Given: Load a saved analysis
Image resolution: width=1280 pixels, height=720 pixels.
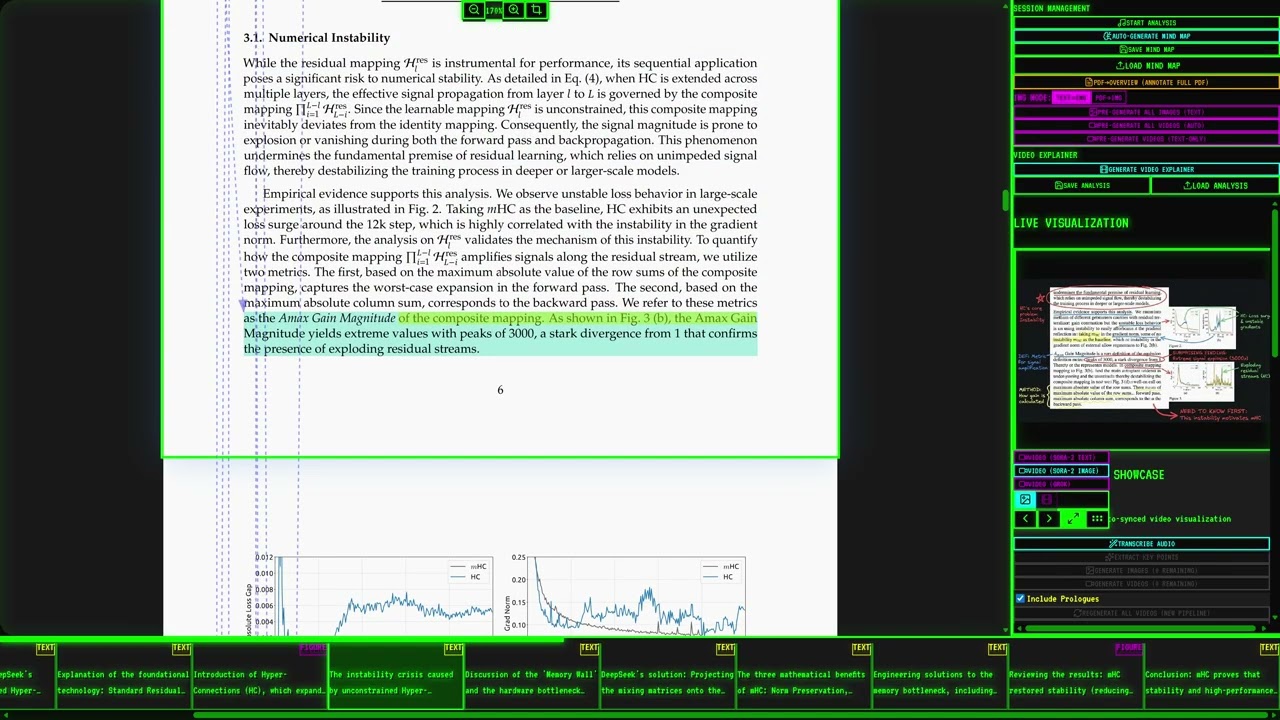Looking at the screenshot, I should tap(1215, 185).
